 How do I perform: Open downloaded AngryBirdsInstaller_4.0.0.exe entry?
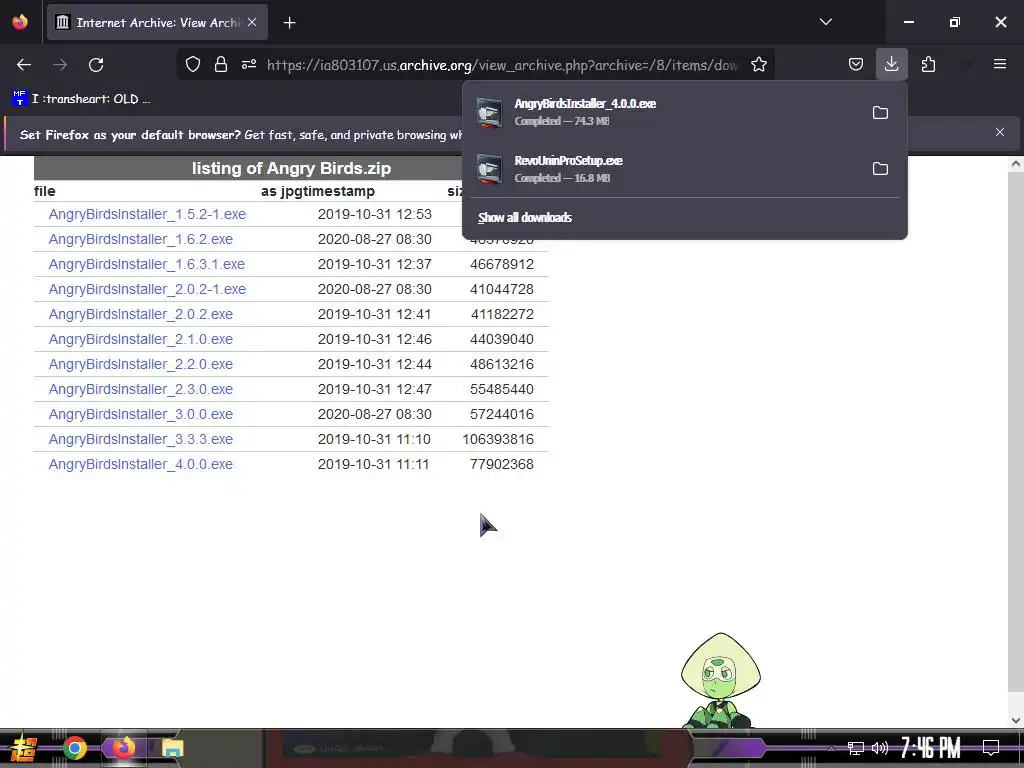point(666,112)
